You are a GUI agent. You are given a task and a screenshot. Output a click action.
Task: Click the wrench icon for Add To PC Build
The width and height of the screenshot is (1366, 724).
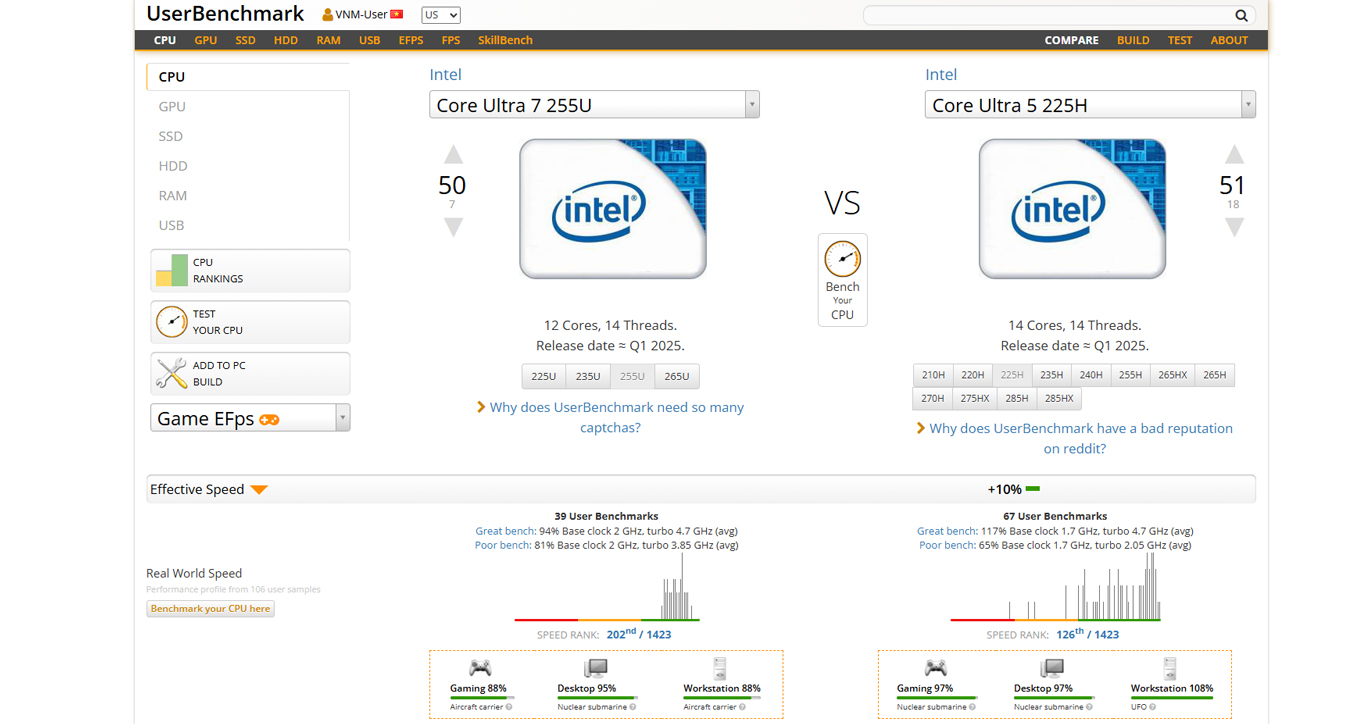click(x=171, y=372)
